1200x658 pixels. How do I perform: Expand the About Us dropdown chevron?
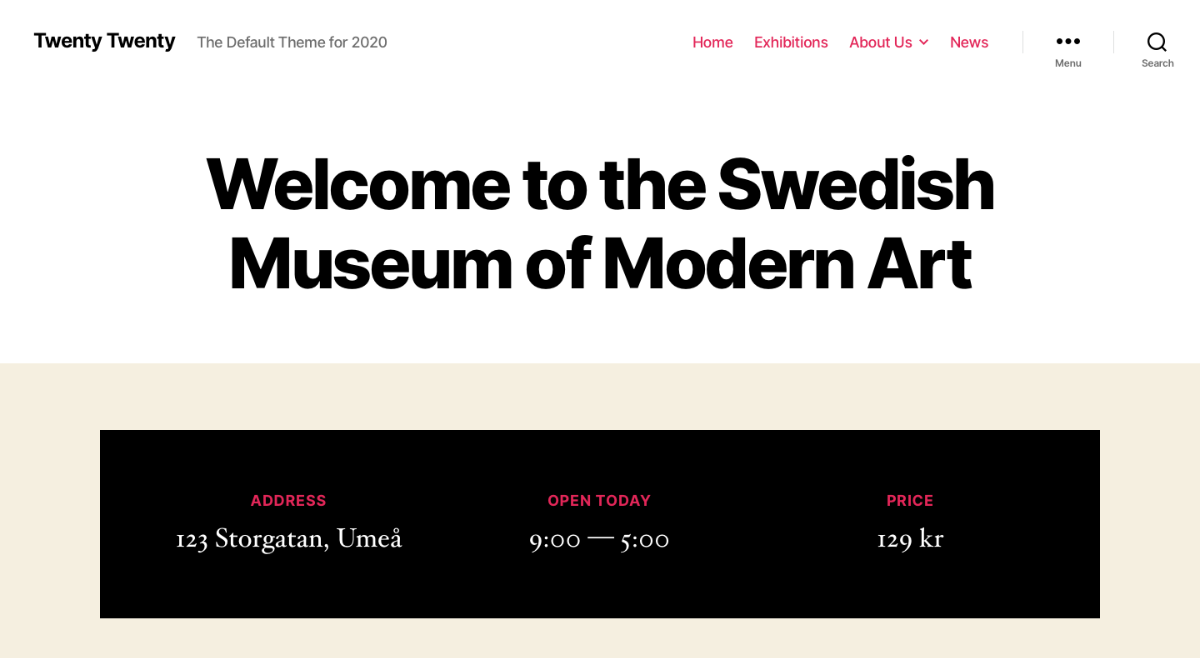(924, 42)
